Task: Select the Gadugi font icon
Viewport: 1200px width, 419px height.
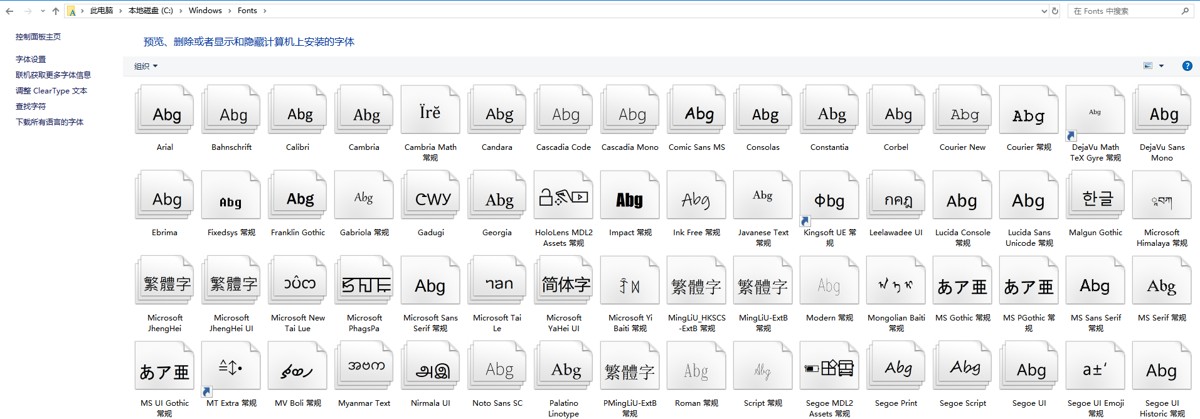Action: [430, 196]
